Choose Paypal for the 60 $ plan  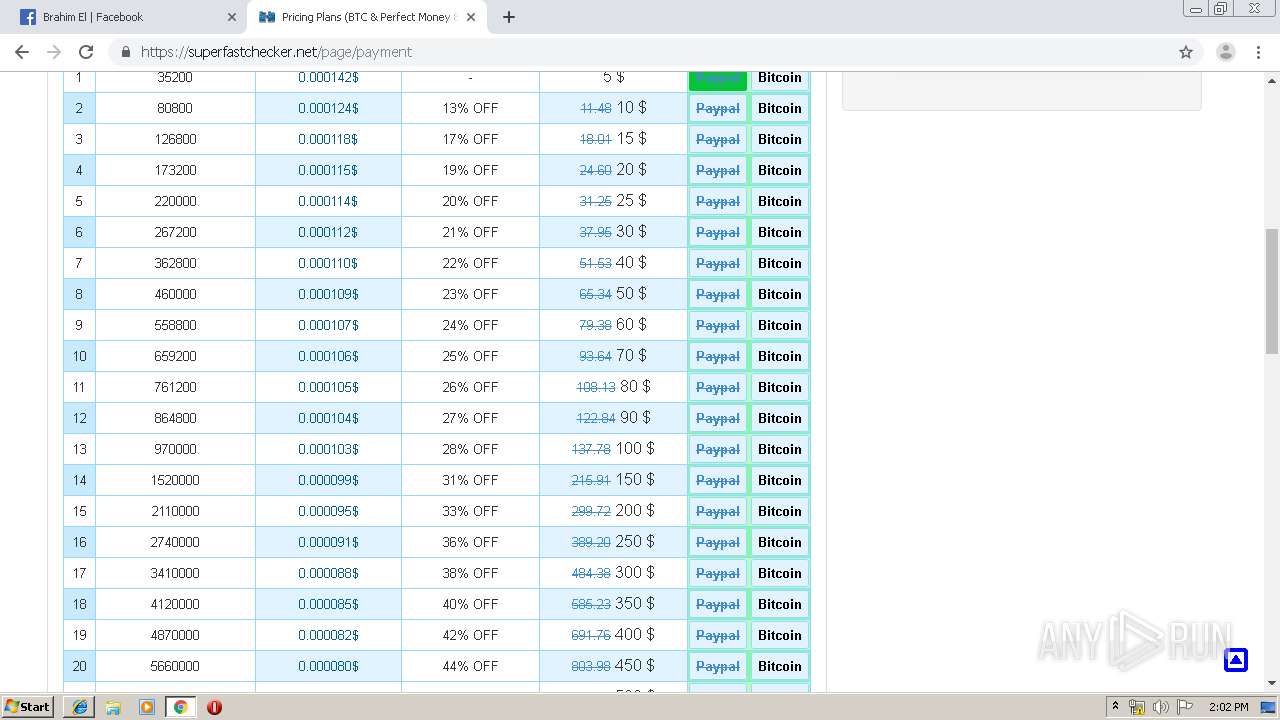pos(718,325)
